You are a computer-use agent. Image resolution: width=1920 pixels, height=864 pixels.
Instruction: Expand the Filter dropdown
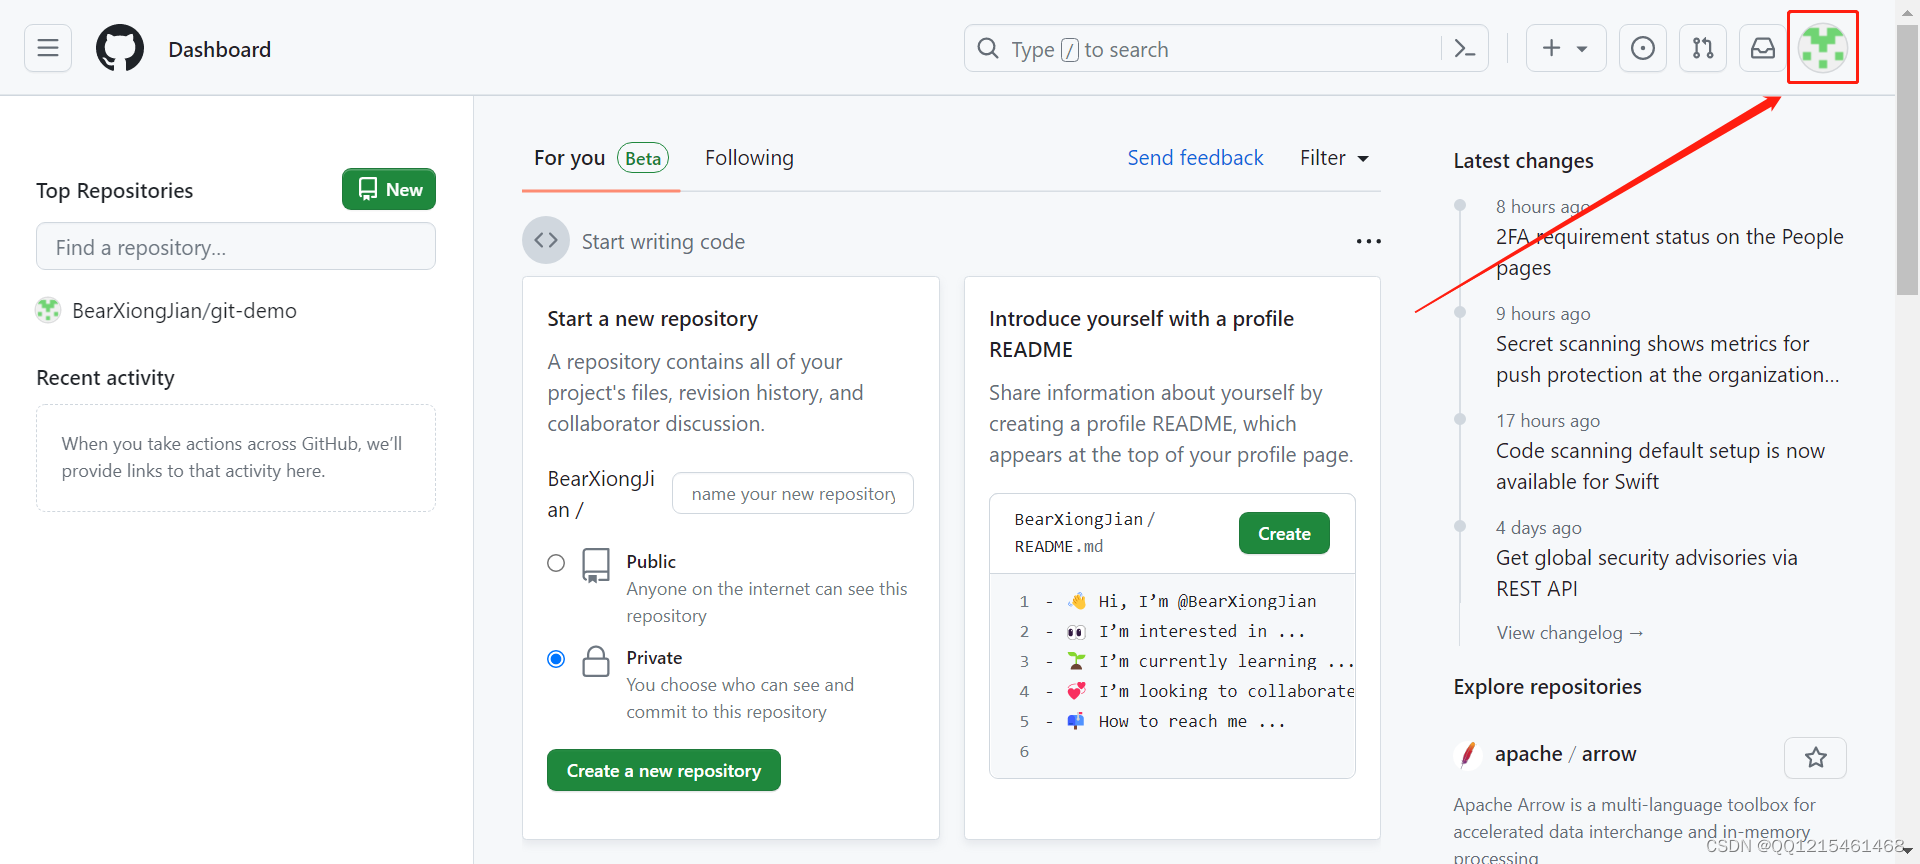(1334, 158)
